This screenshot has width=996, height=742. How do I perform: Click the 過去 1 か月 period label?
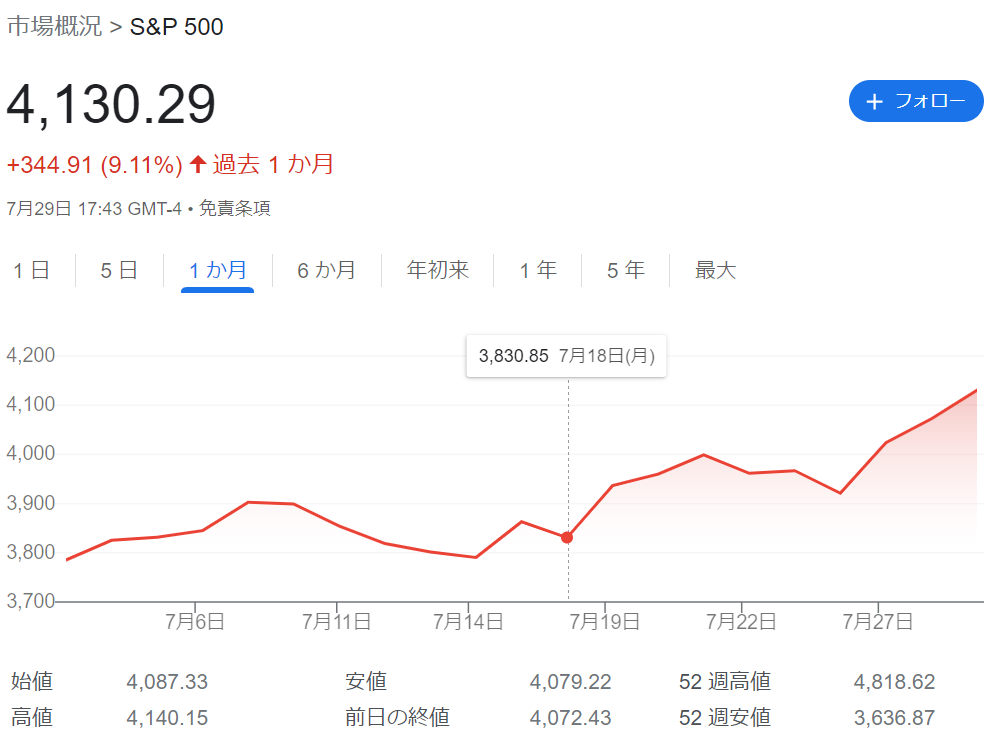273,164
